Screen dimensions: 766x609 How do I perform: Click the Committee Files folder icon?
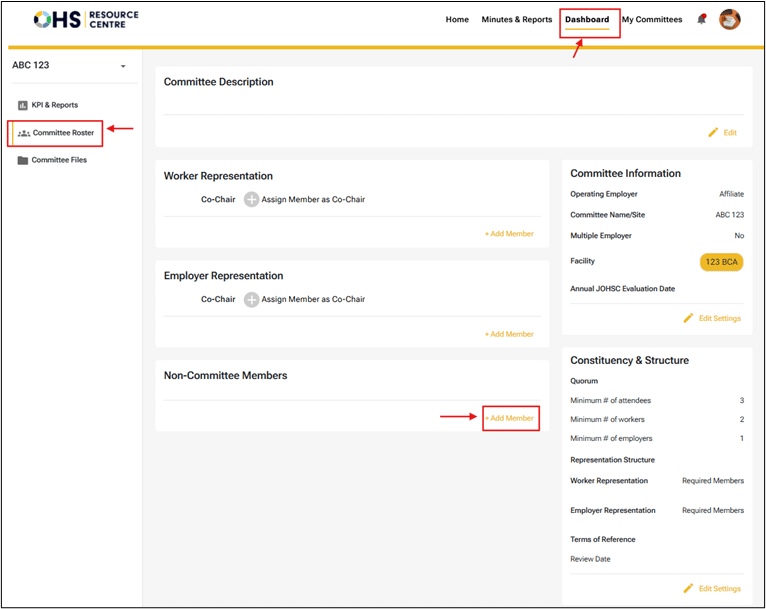[x=23, y=160]
